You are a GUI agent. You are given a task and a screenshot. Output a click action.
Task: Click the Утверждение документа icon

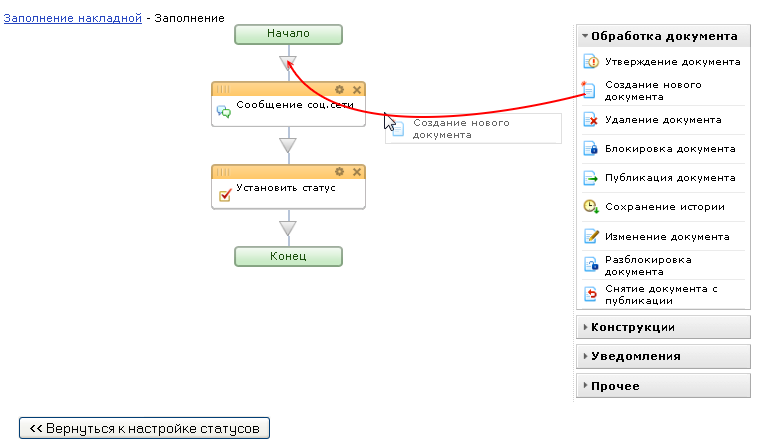click(x=590, y=62)
